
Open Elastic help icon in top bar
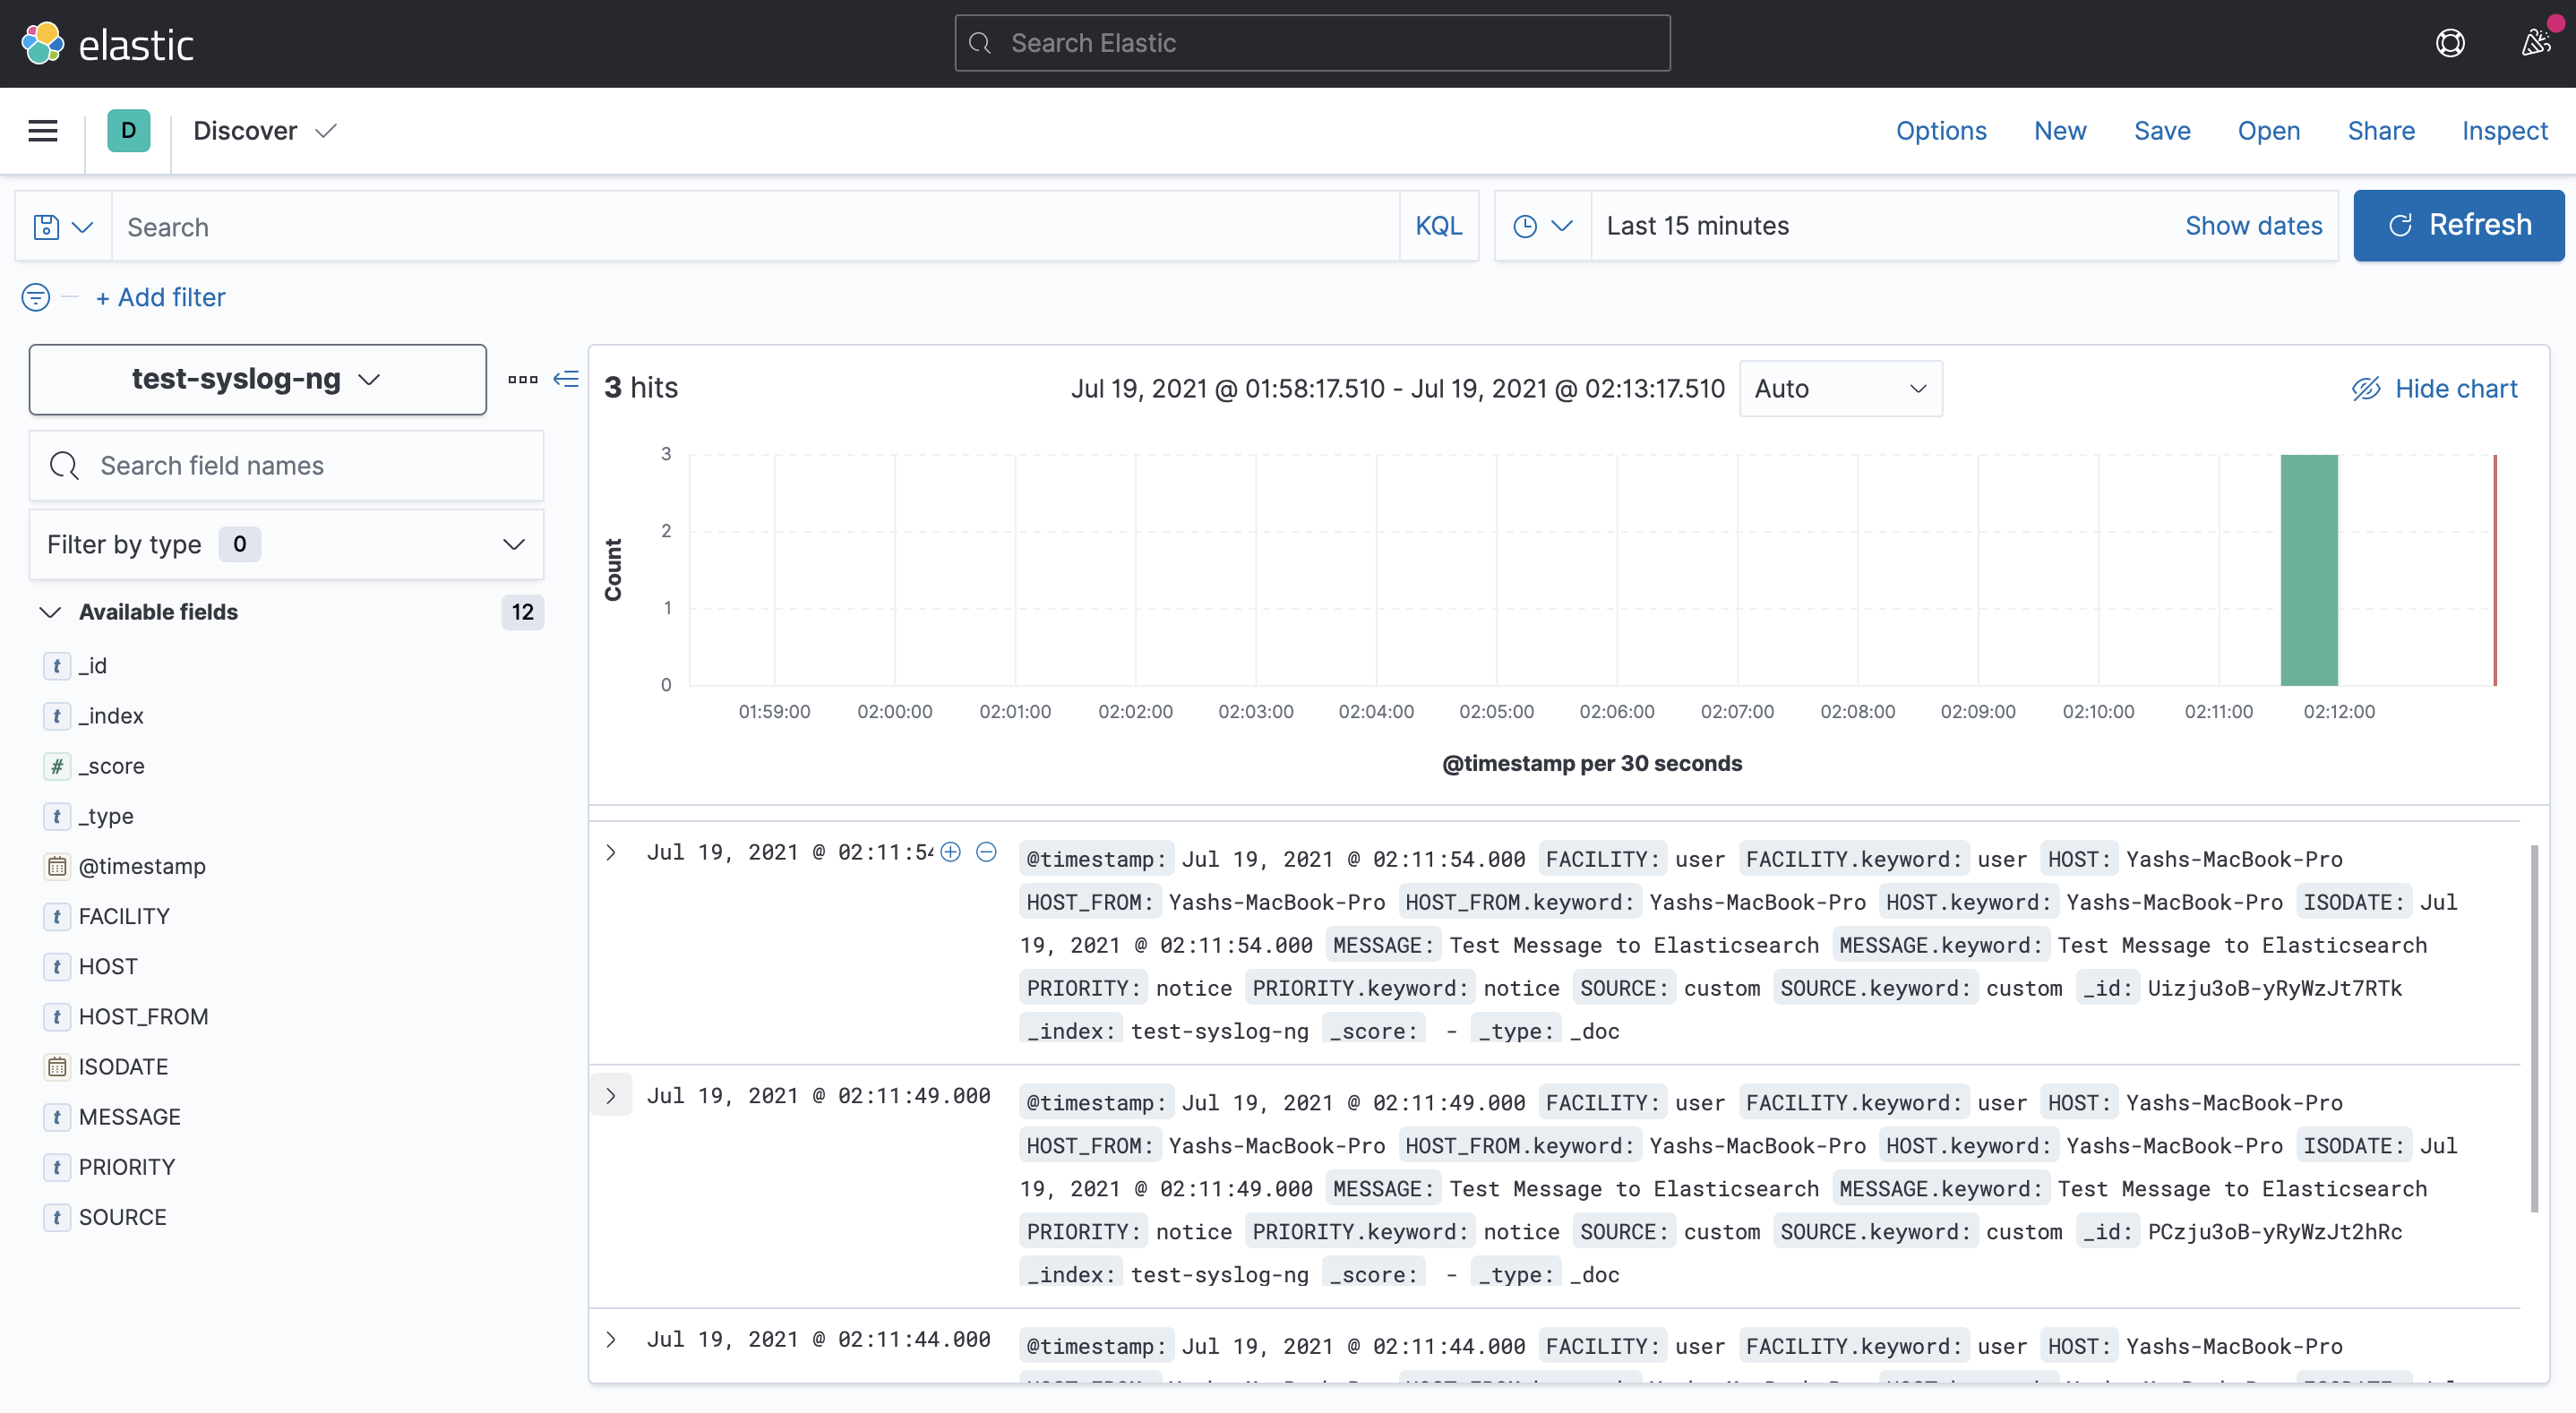click(2451, 43)
